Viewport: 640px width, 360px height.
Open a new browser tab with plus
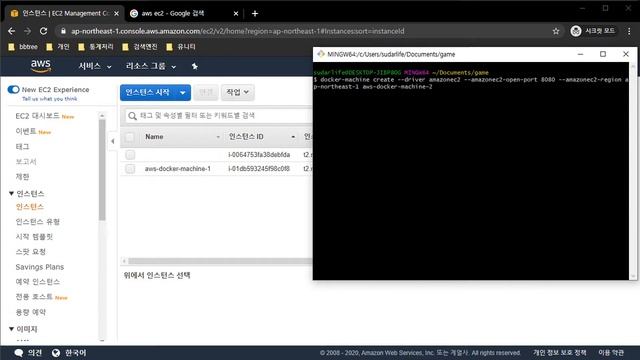point(255,13)
